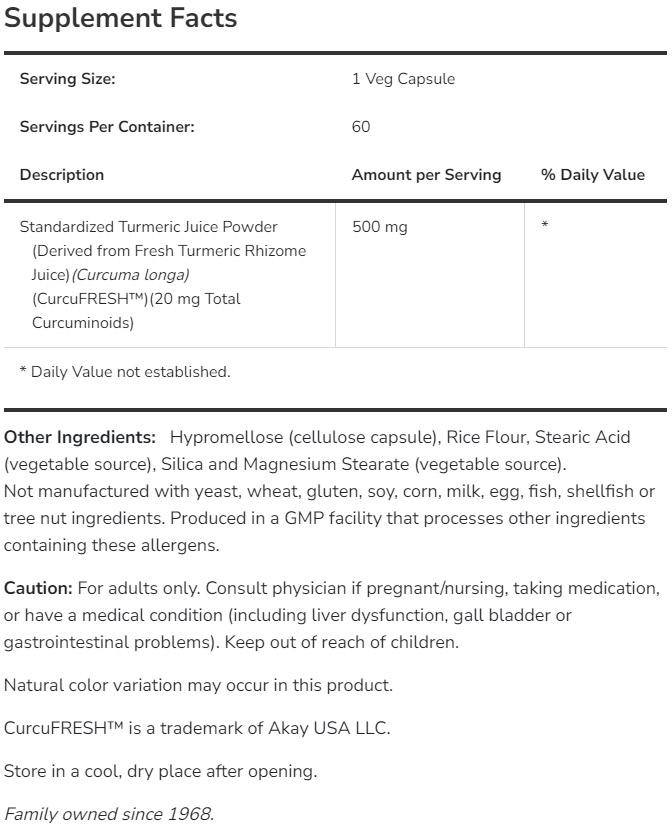Image resolution: width=672 pixels, height=829 pixels.
Task: Click the CurcuFRESH trademark of Akay USA line
Action: (197, 728)
